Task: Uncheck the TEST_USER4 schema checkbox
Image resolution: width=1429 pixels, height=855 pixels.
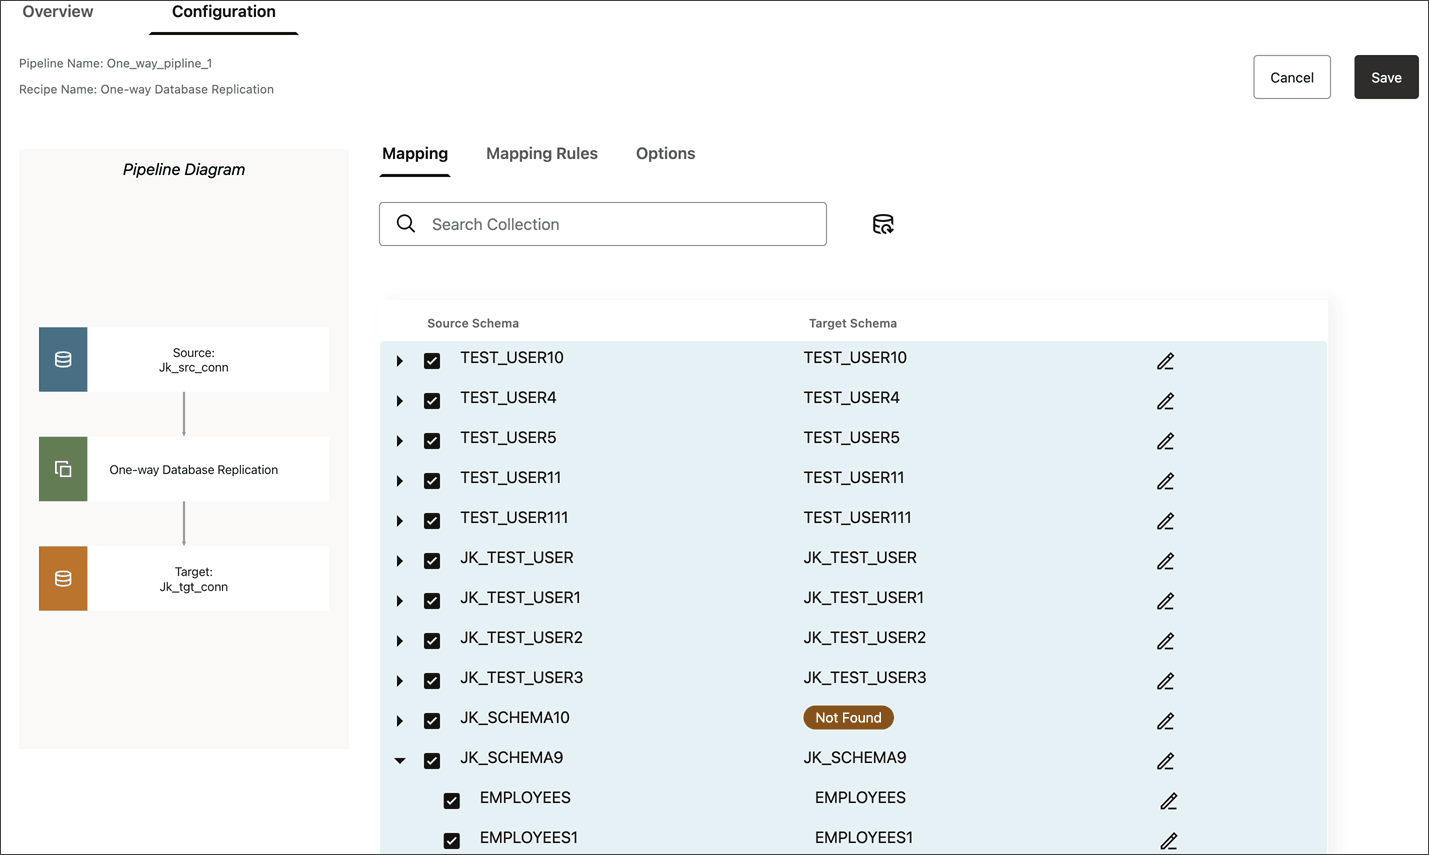Action: (432, 400)
